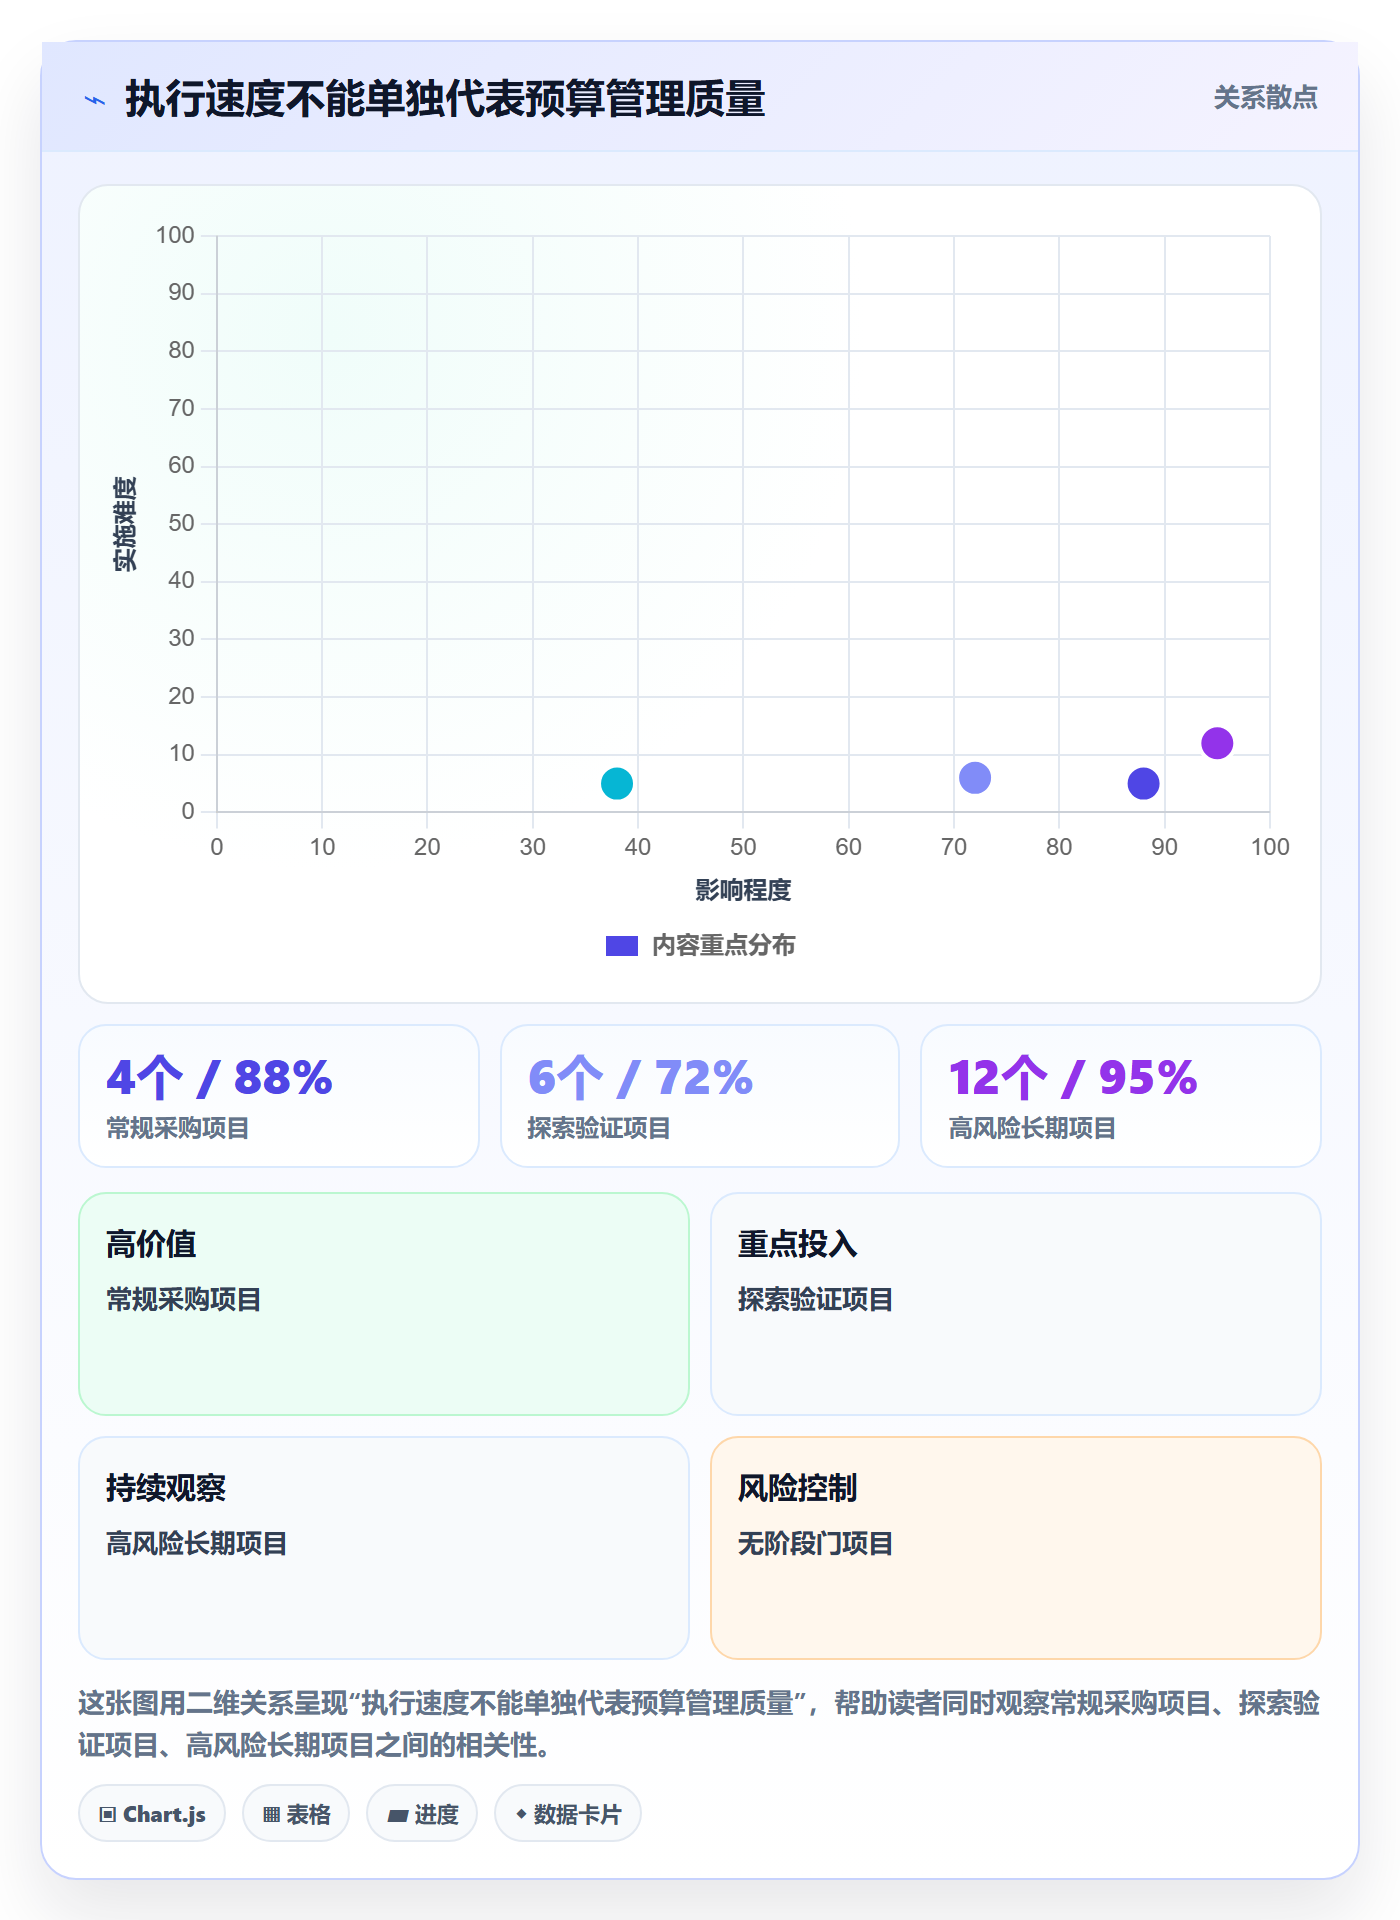This screenshot has width=1400, height=1920.
Task: Click the 数据卡片 tag
Action: 568,1814
